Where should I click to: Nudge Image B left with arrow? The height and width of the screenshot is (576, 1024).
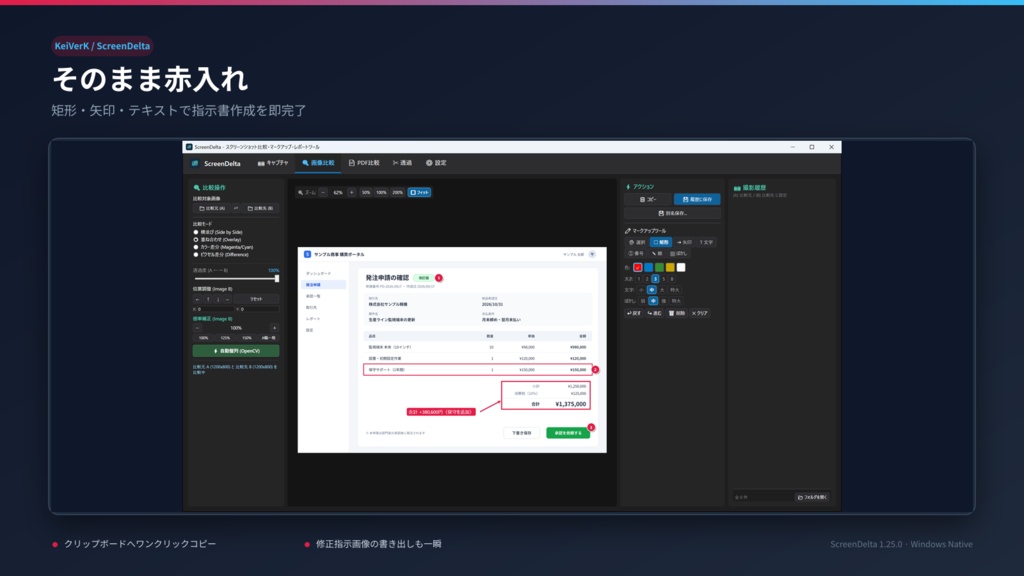(197, 299)
